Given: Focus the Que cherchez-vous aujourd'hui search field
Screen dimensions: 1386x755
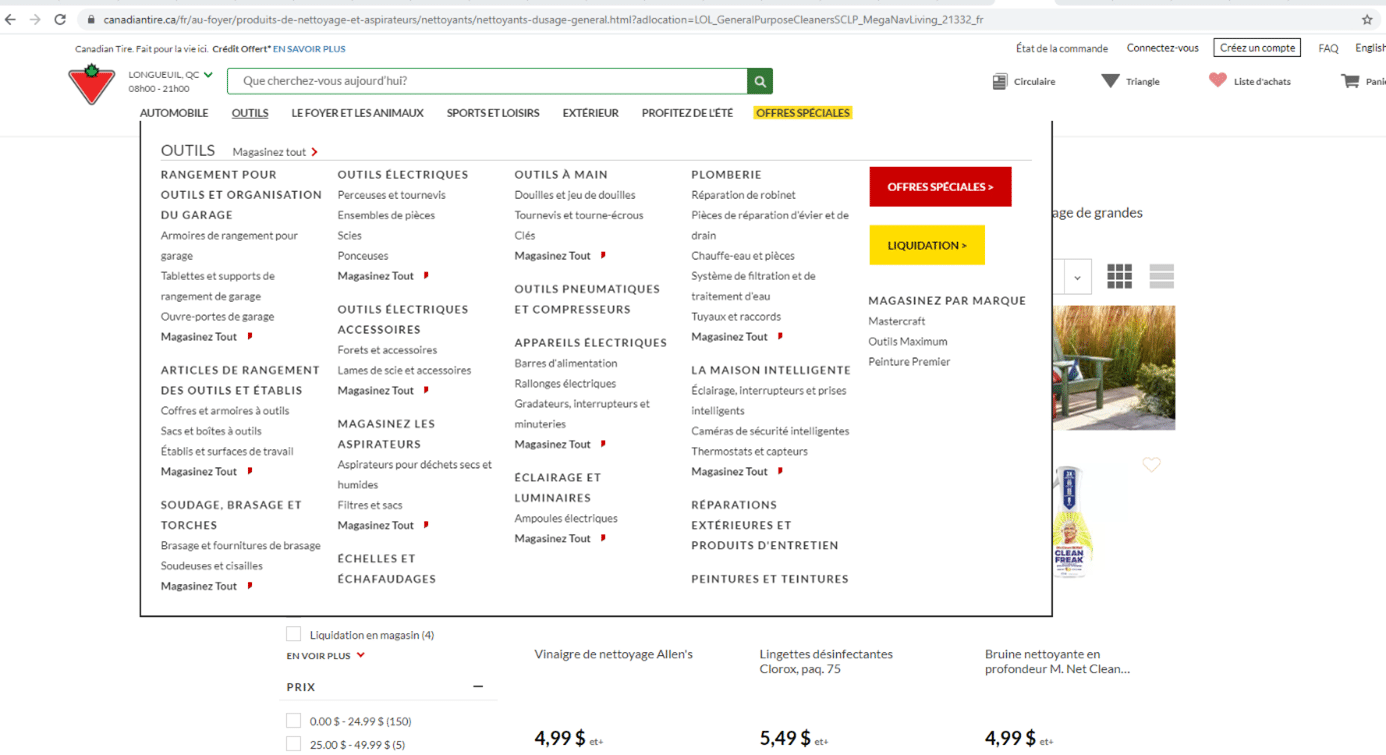Looking at the screenshot, I should click(487, 81).
